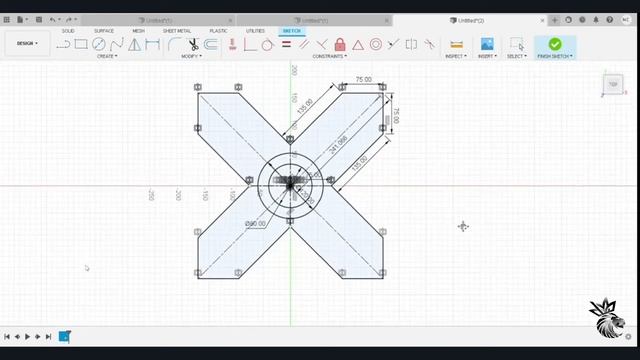640x360 pixels.
Task: Open the extensions icon beside the plus
Action: coord(568,20)
